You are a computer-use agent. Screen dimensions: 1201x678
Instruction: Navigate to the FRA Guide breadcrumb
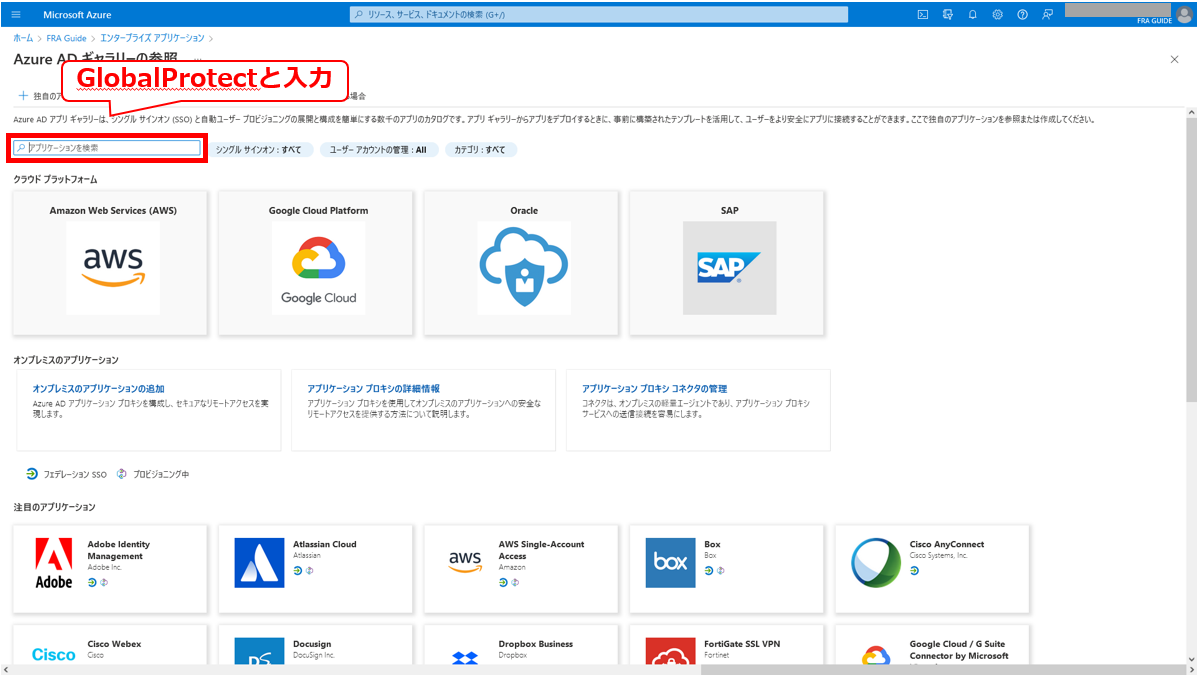tap(66, 38)
